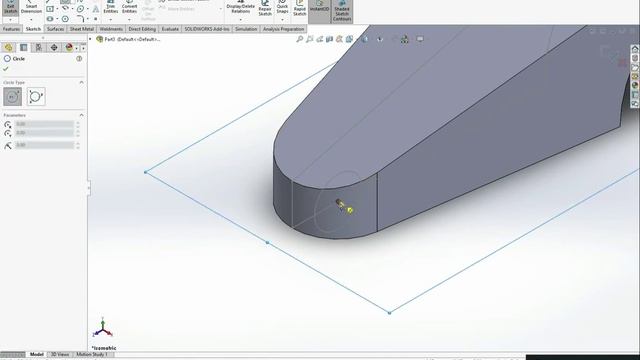Screen dimensions: 640x360
Task: Switch to the Sheet Metal tab
Action: pyautogui.click(x=82, y=29)
